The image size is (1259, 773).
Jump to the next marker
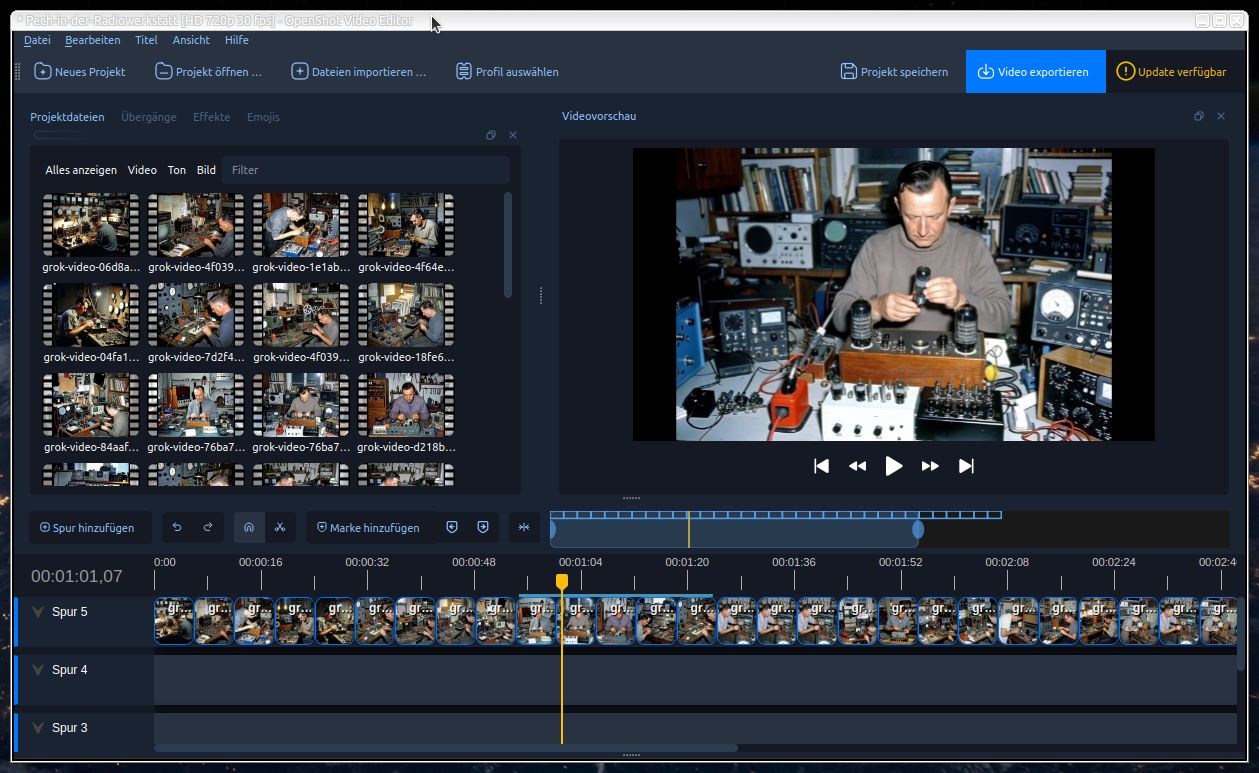(483, 527)
